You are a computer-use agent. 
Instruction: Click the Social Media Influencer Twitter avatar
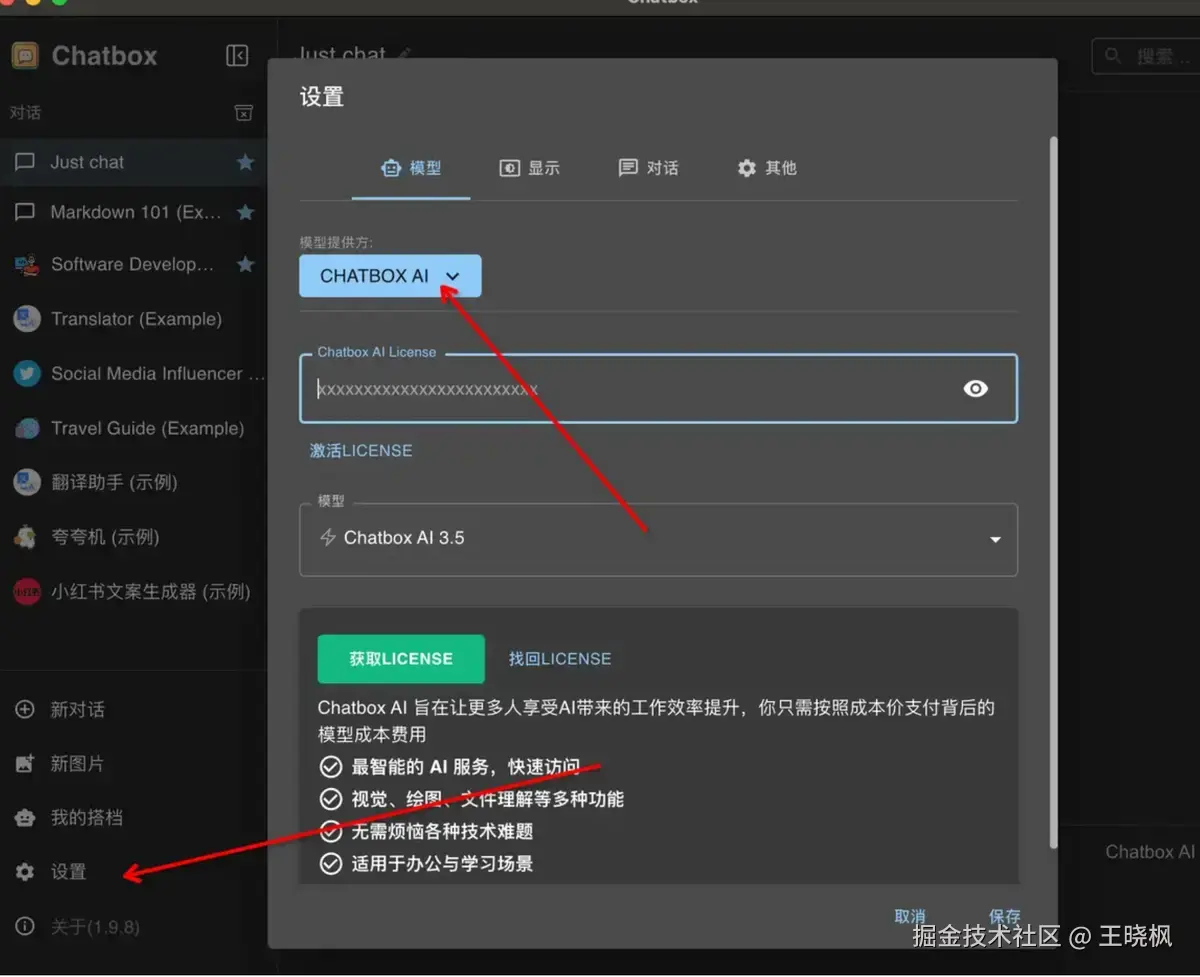pos(26,374)
